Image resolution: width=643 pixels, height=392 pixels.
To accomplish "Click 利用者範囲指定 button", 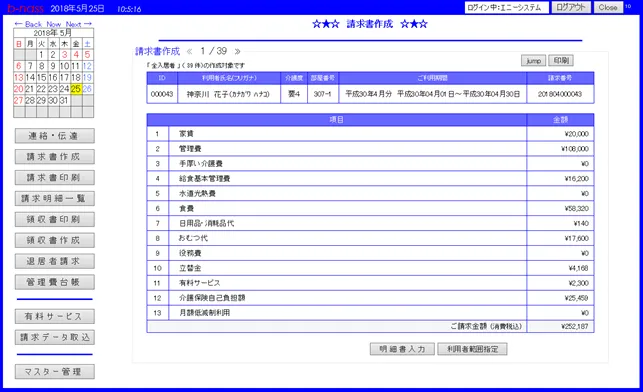I will click(x=472, y=349).
